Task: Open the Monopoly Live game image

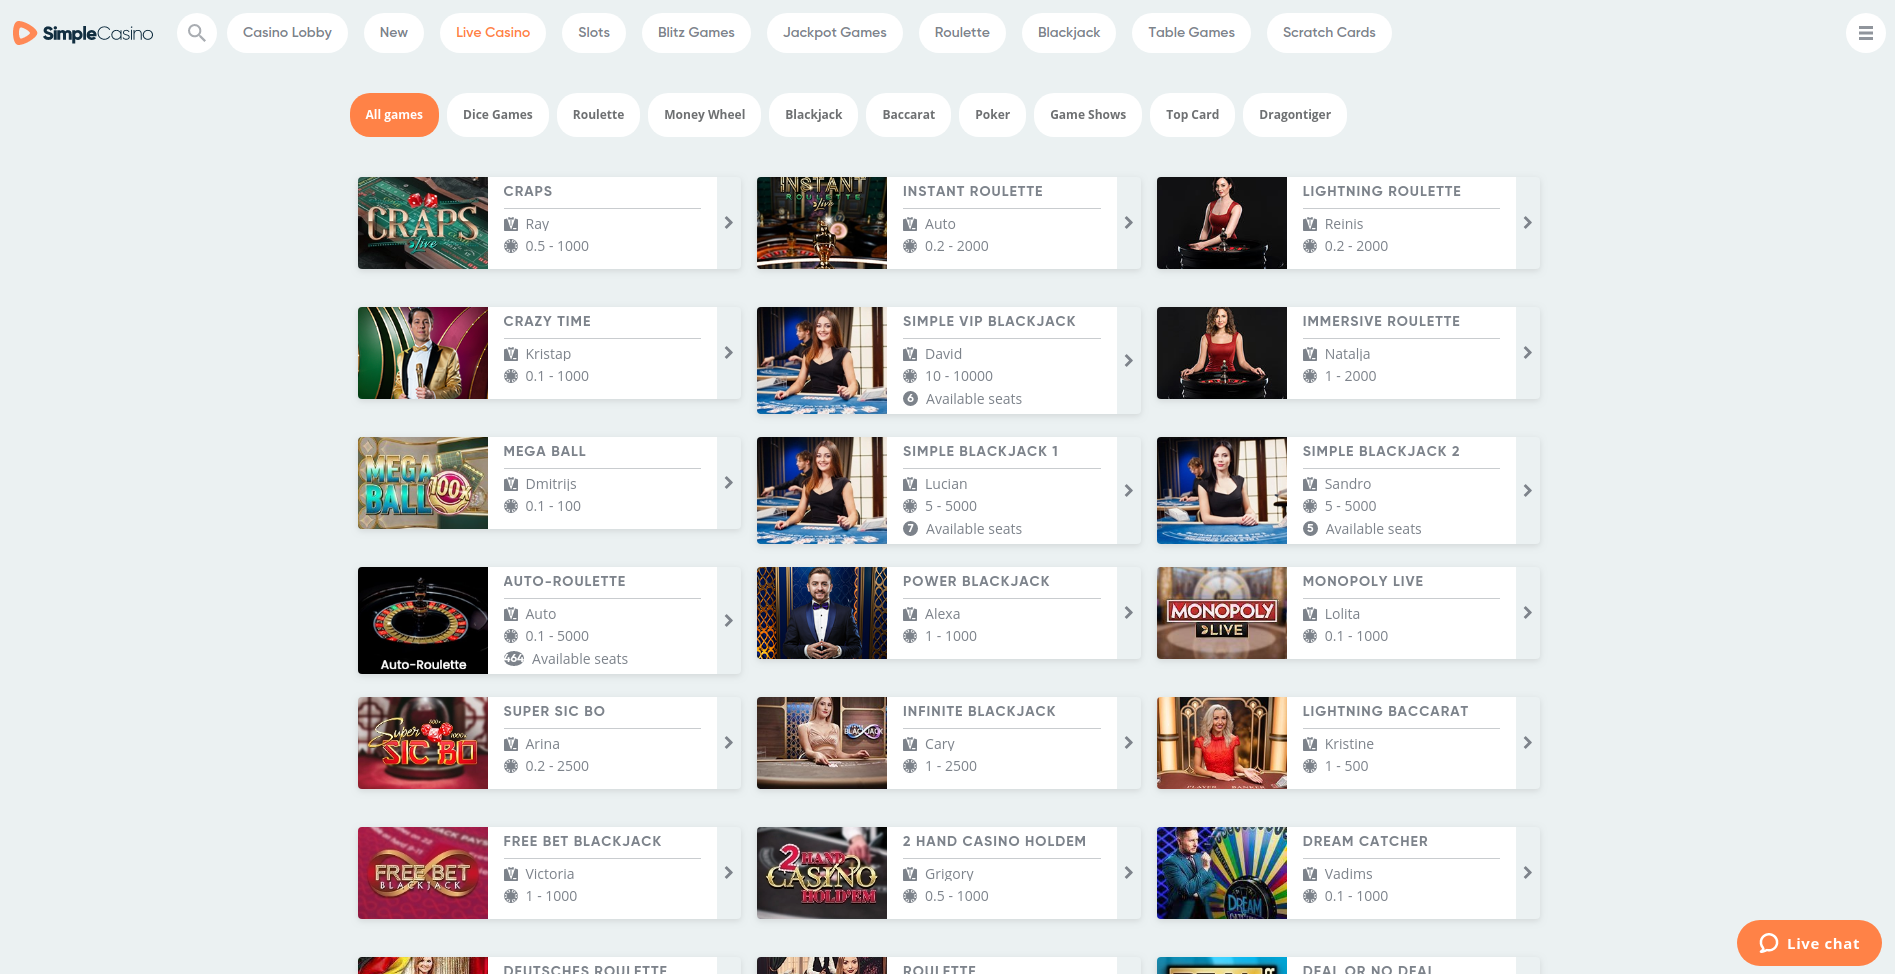Action: click(1221, 613)
